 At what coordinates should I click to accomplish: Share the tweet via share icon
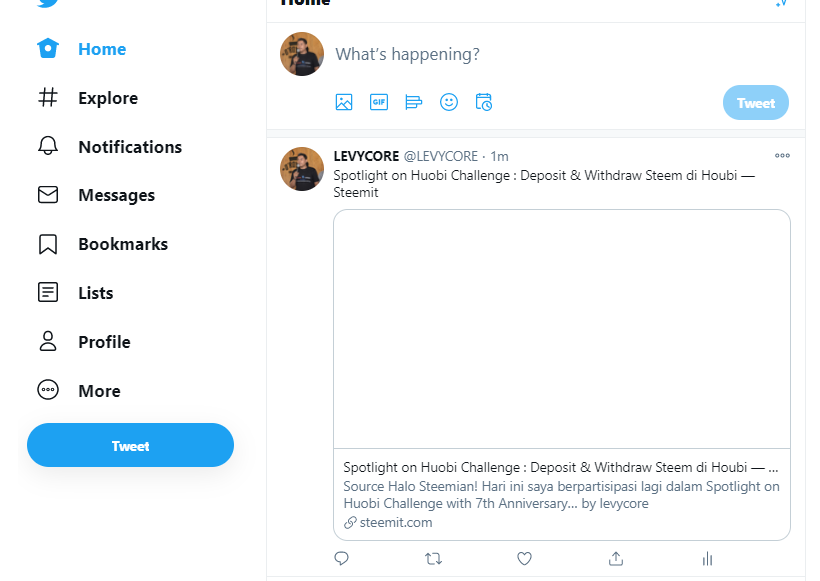(616, 559)
